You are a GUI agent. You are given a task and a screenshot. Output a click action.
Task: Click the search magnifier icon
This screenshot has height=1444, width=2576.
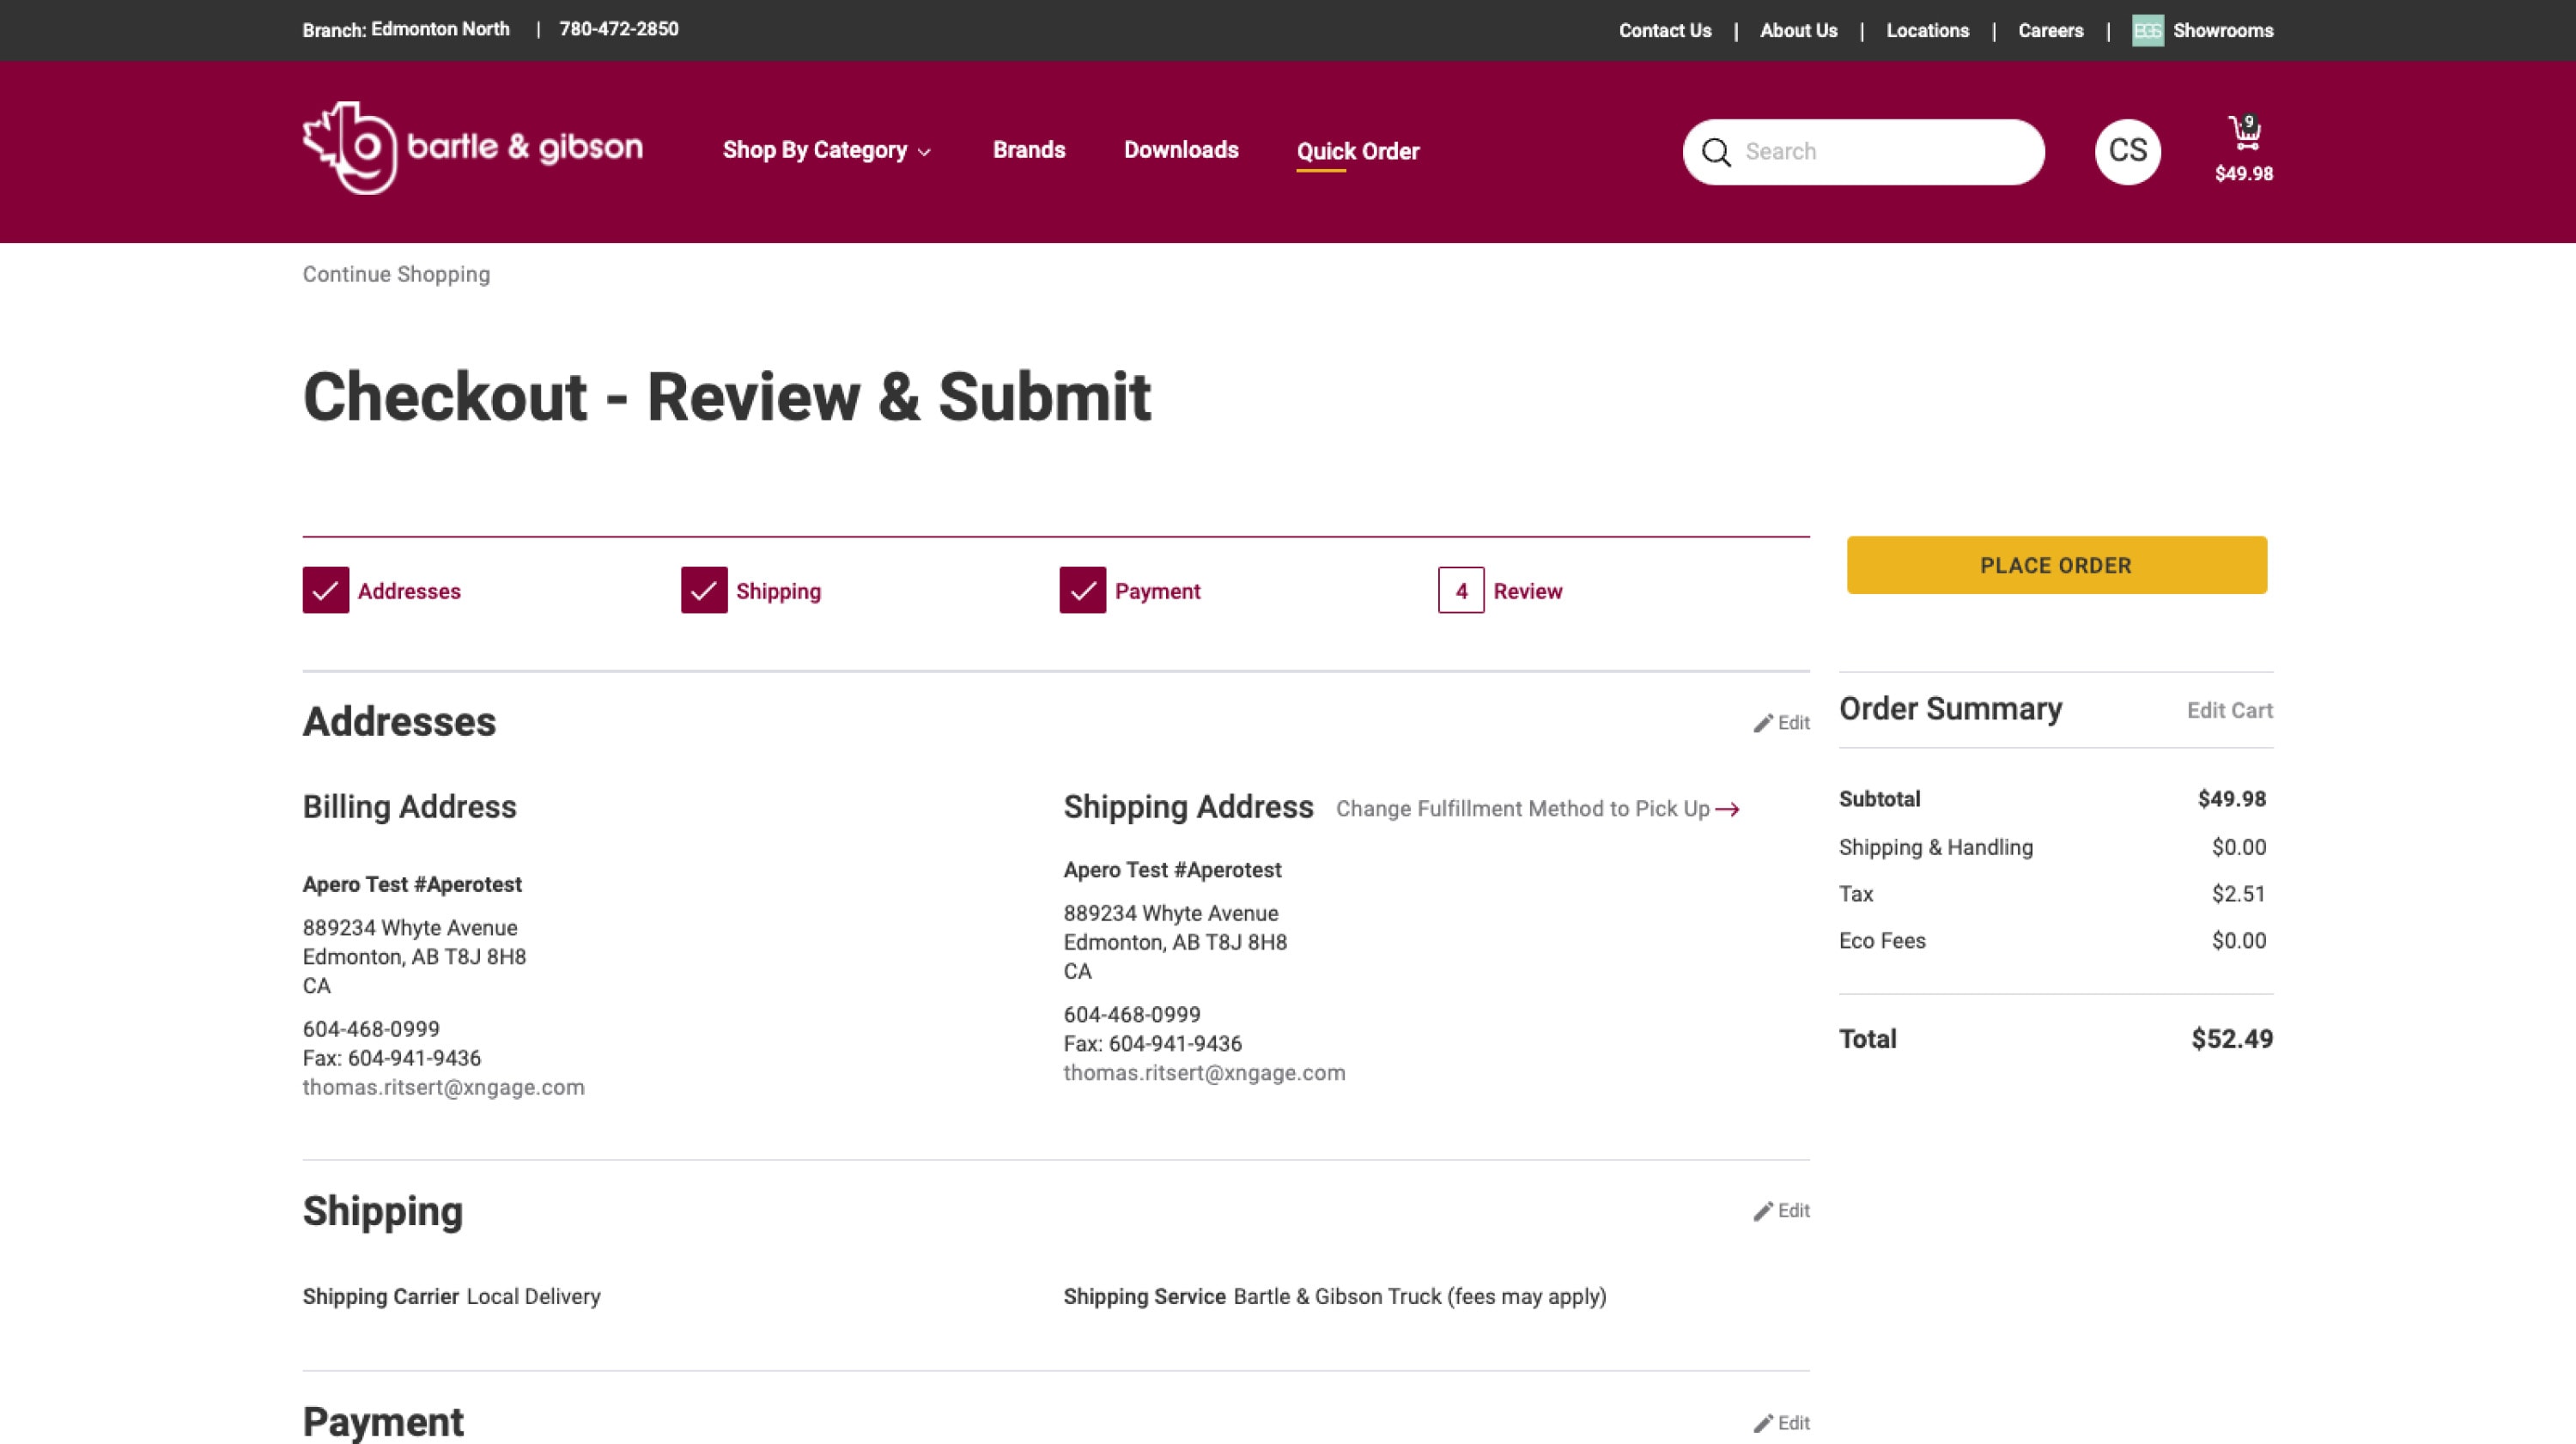pos(1716,152)
